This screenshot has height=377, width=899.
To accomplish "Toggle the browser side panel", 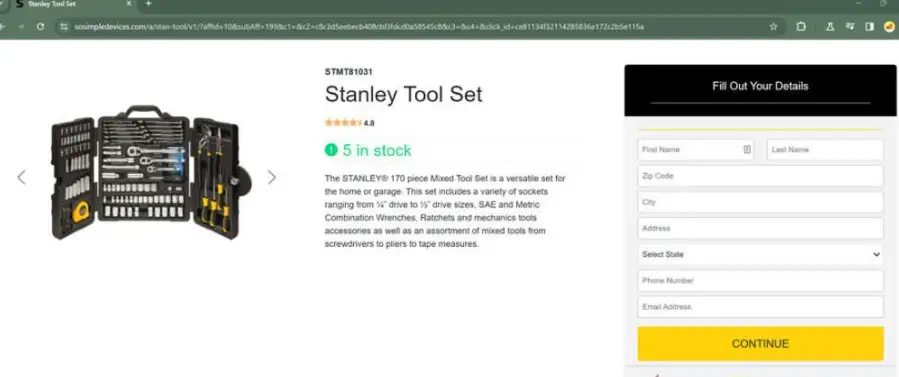I will click(x=870, y=26).
